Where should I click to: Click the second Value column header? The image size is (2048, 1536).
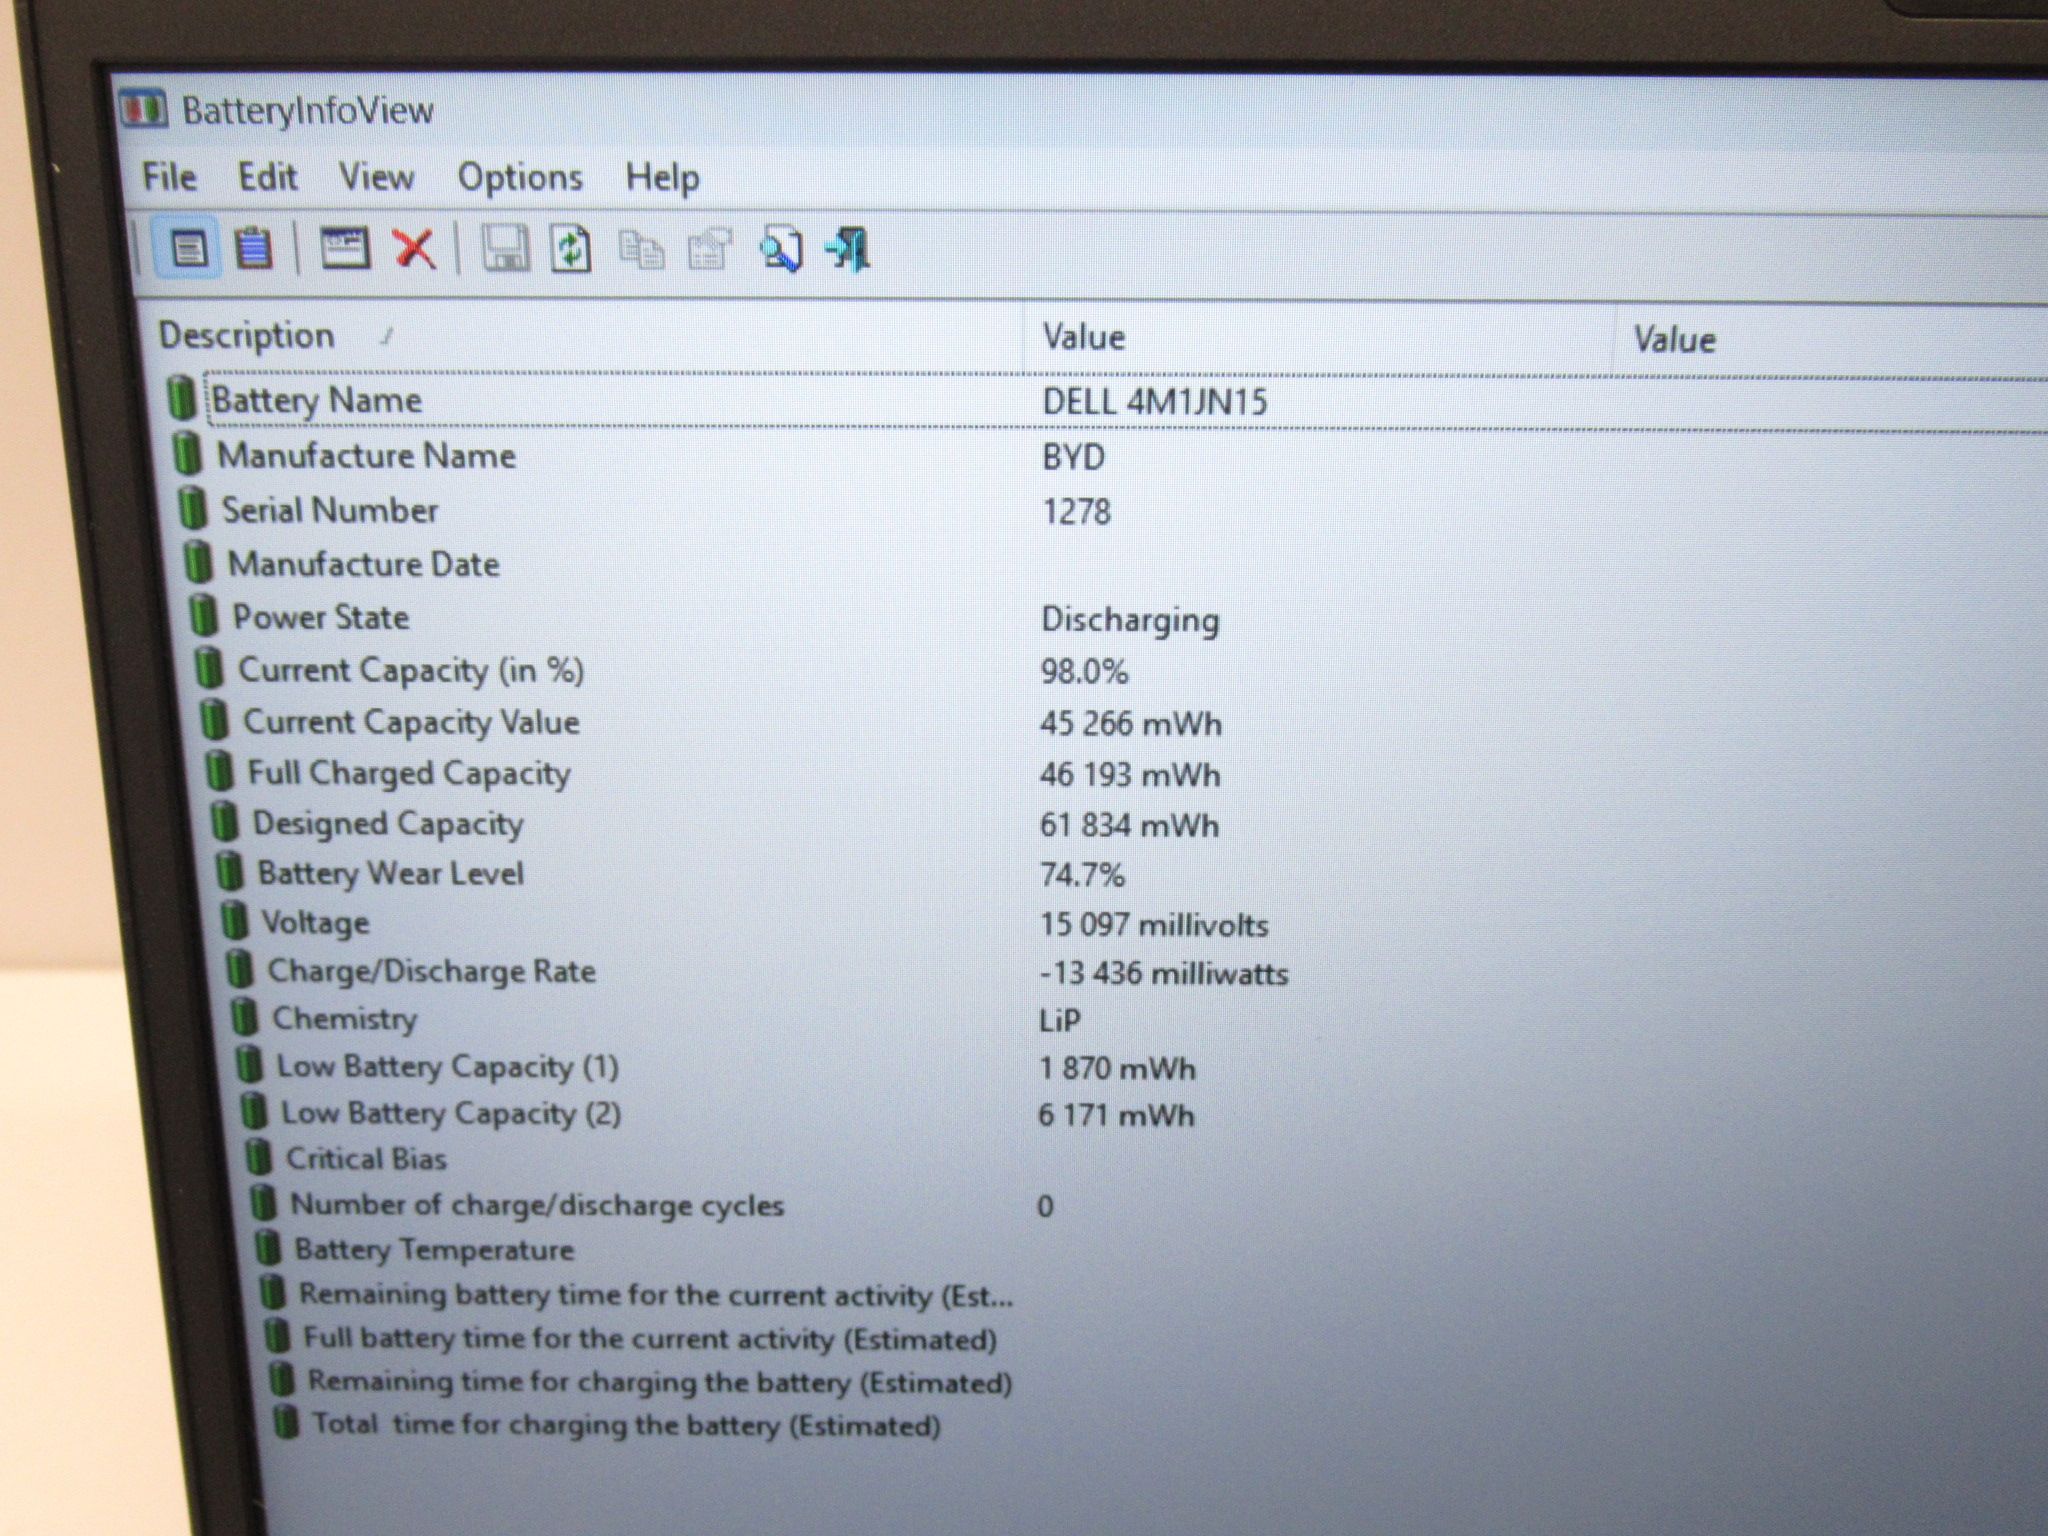1830,340
